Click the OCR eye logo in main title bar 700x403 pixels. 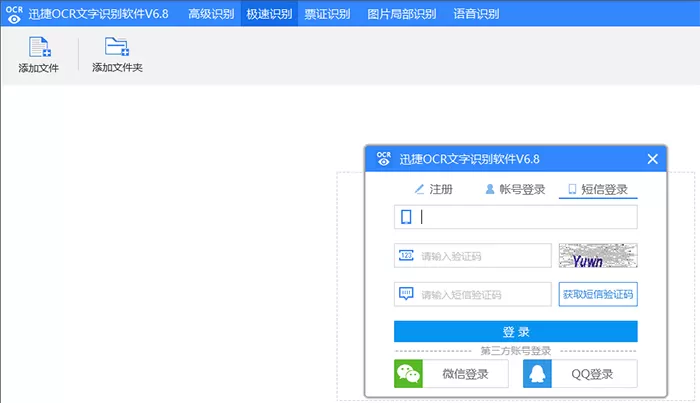[14, 14]
